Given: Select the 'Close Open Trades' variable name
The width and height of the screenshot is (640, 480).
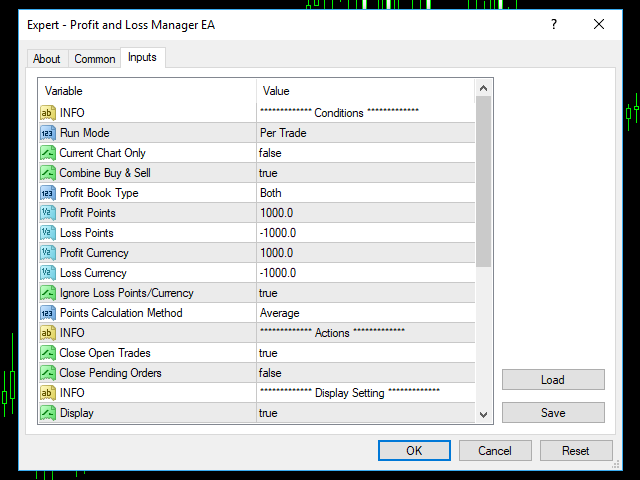Looking at the screenshot, I should [x=105, y=353].
